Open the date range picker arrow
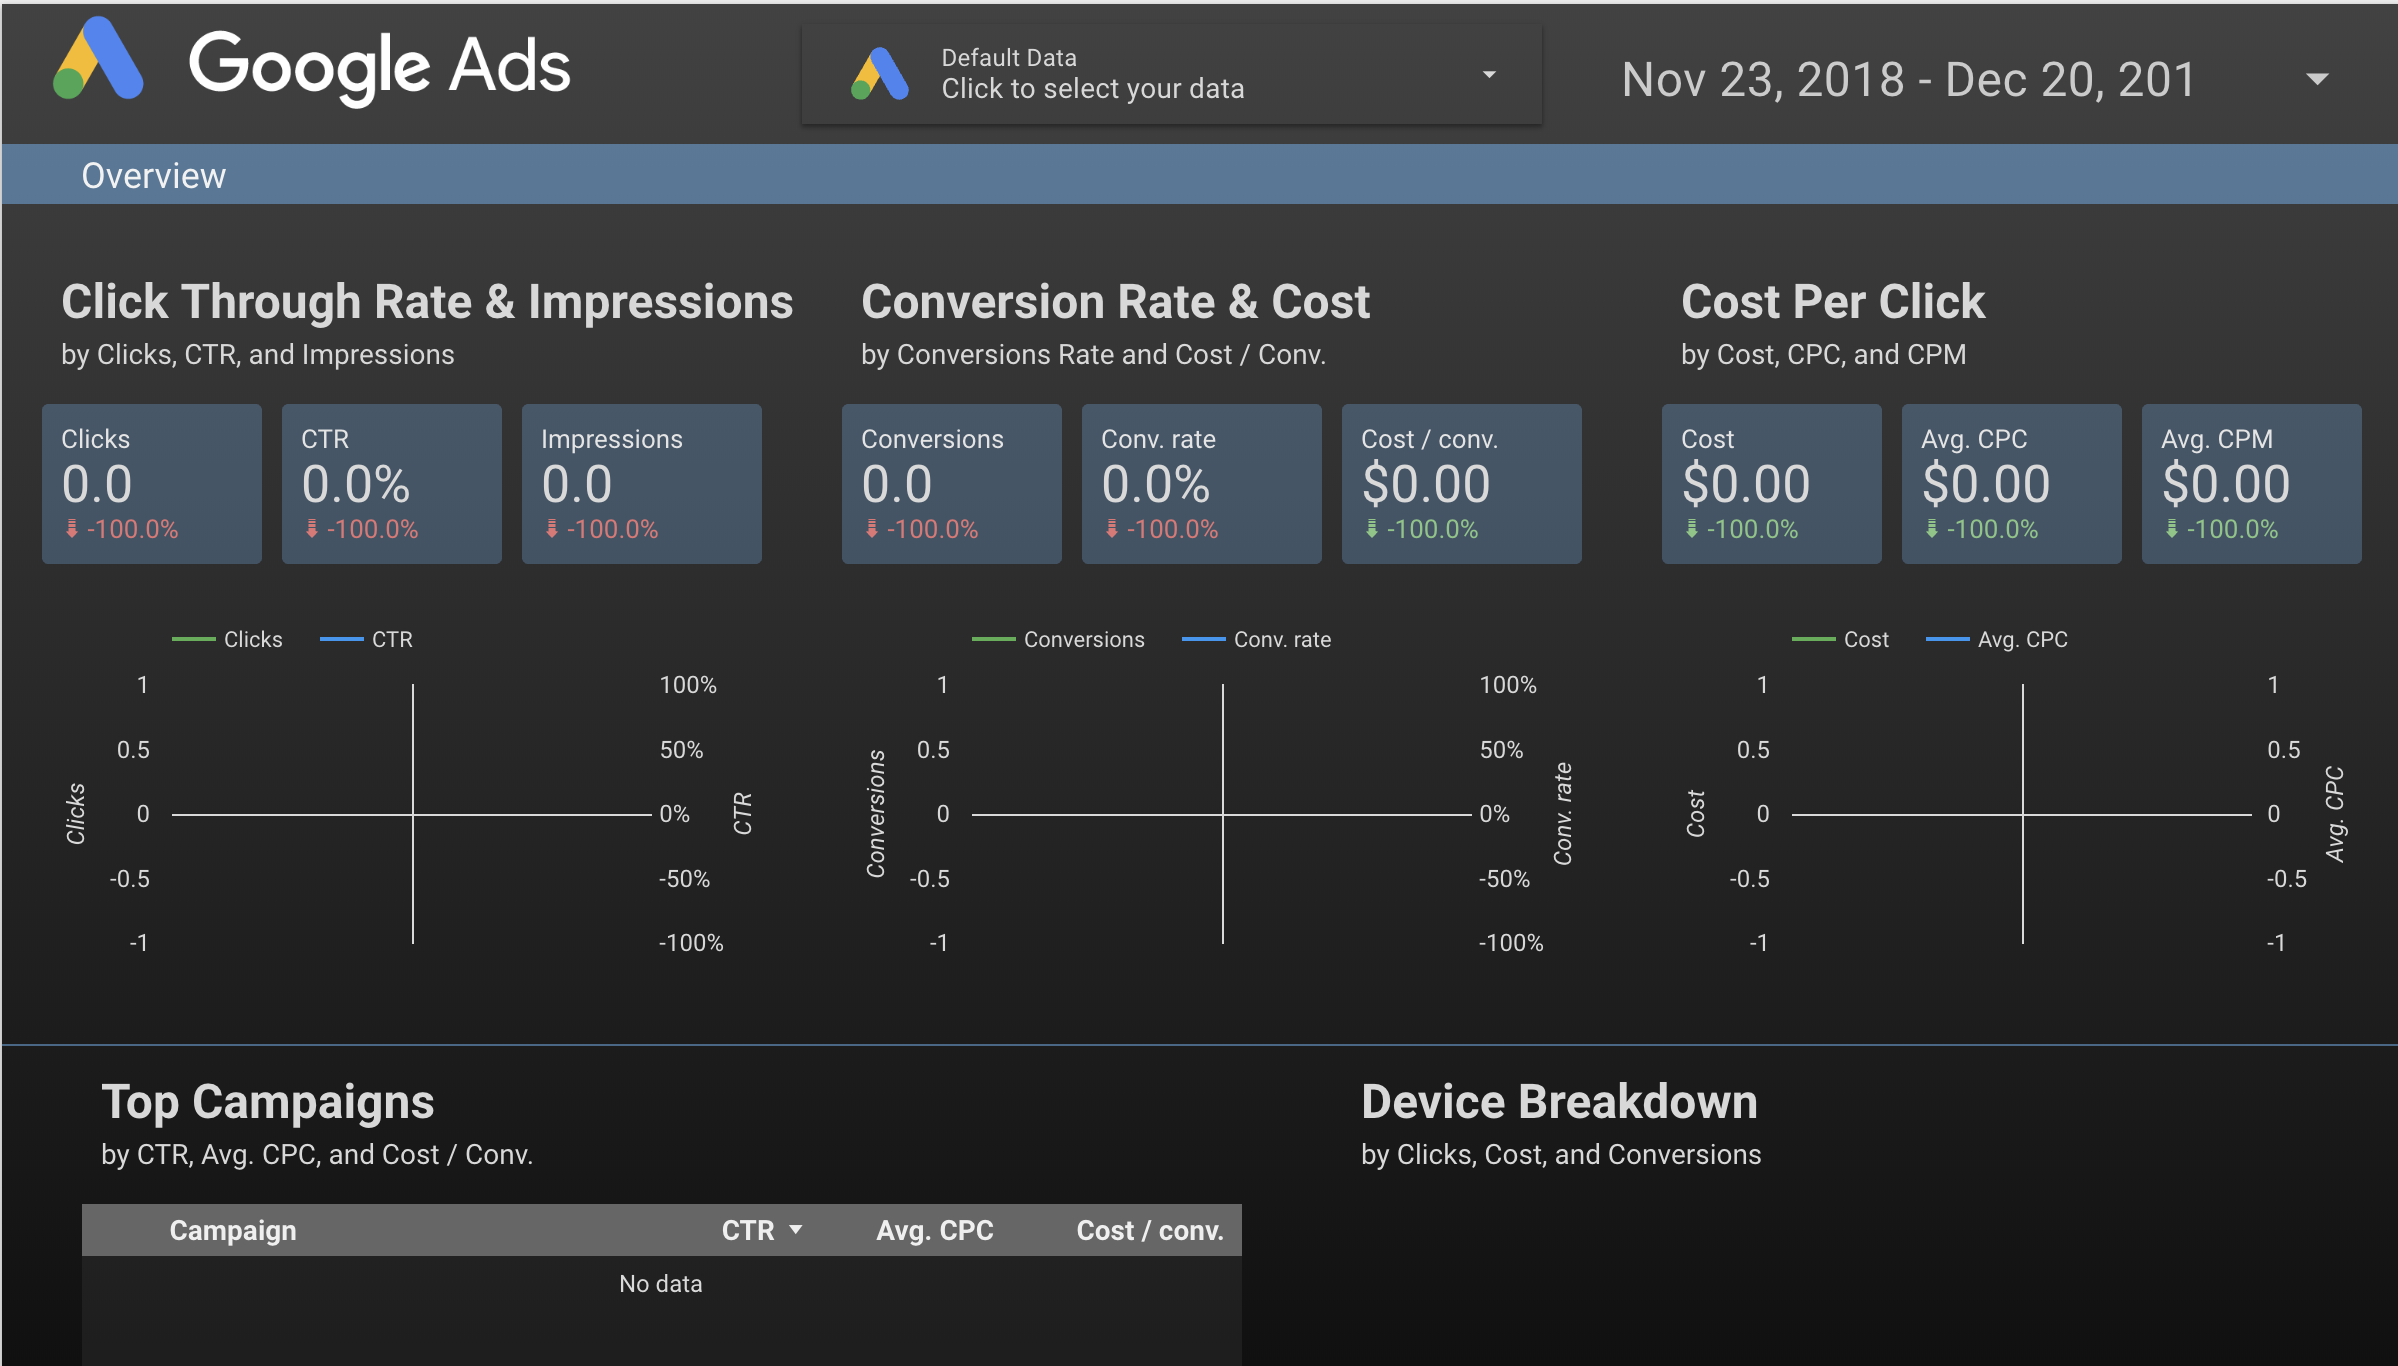This screenshot has width=2398, height=1366. pos(2317,79)
